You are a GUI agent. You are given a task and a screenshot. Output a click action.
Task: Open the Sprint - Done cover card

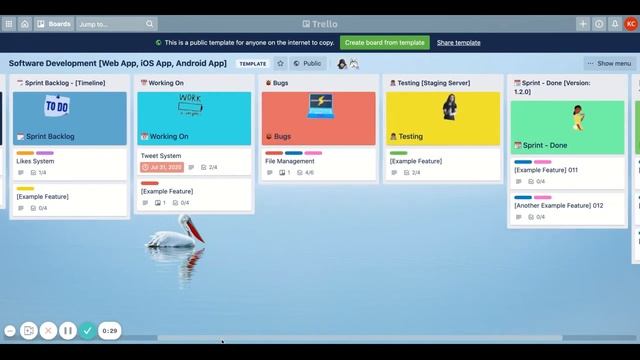tap(567, 127)
